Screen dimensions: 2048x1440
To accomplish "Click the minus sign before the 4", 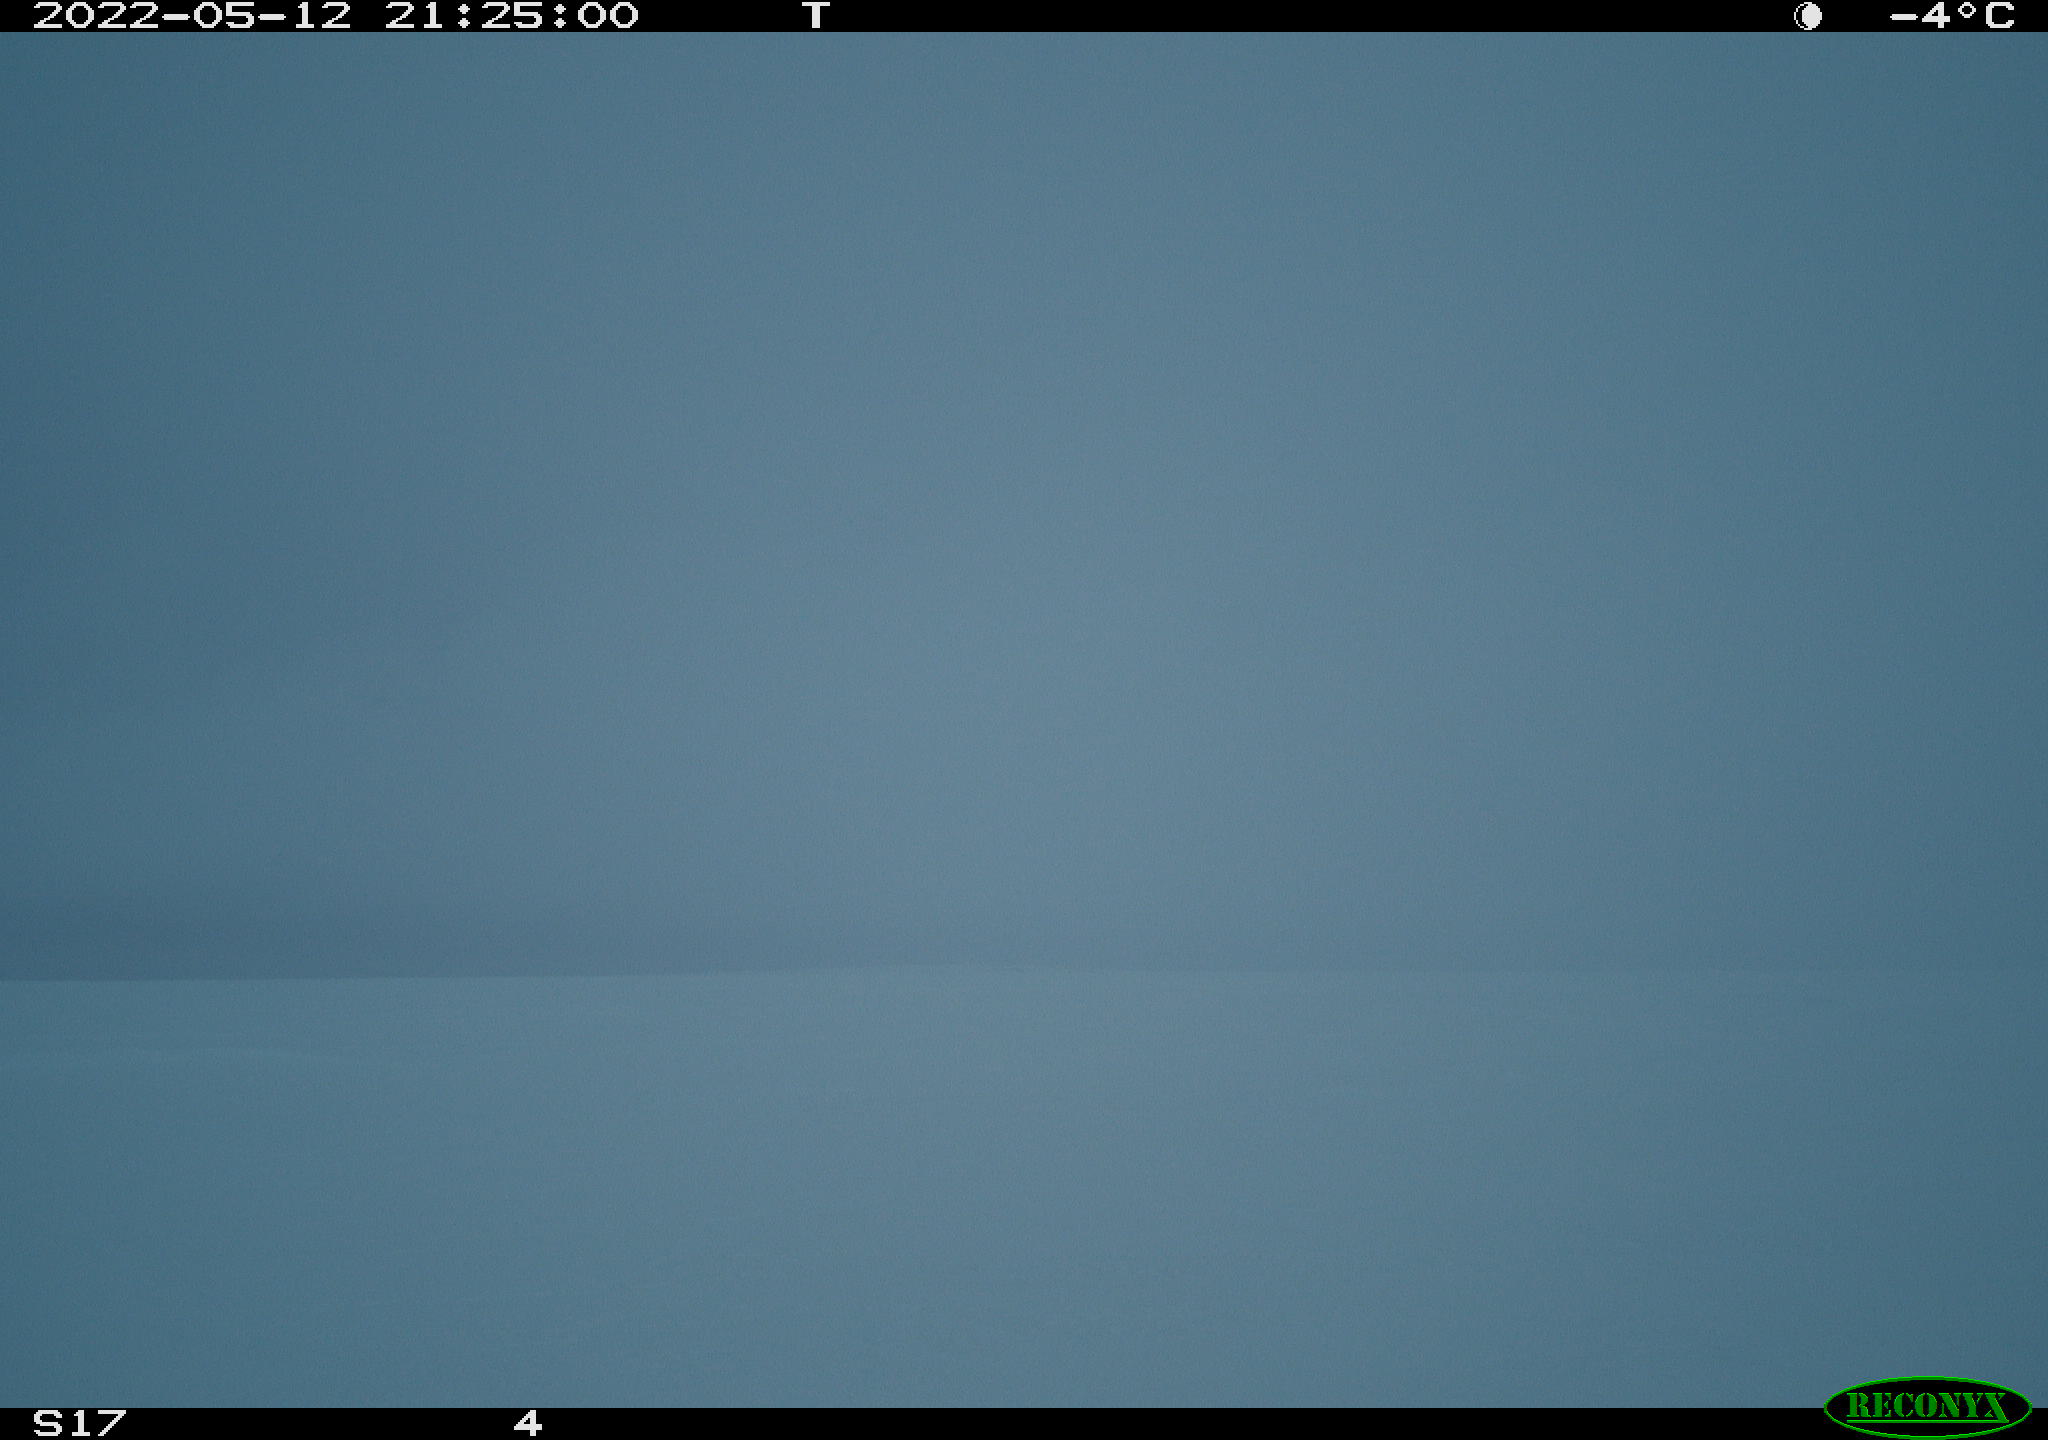I will 1903,16.
